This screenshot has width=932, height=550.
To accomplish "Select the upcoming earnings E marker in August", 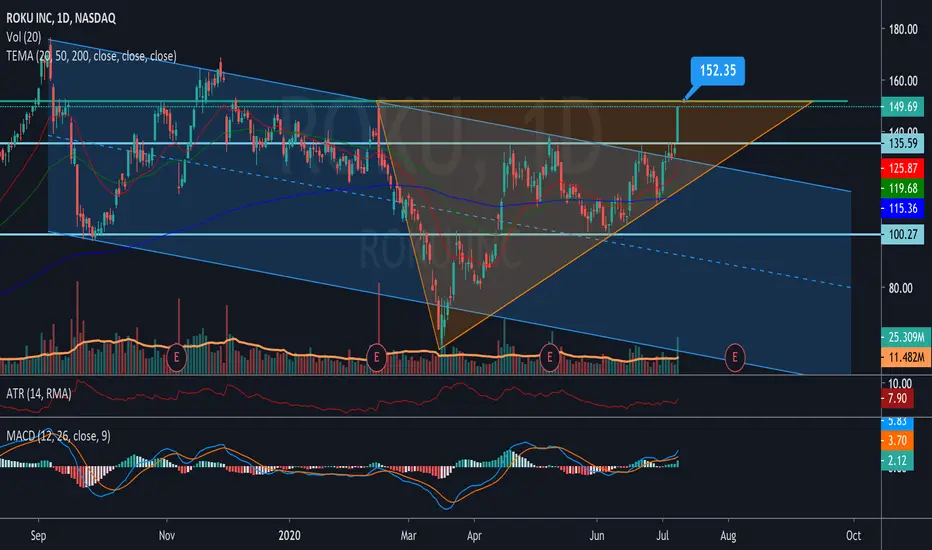I will click(735, 357).
